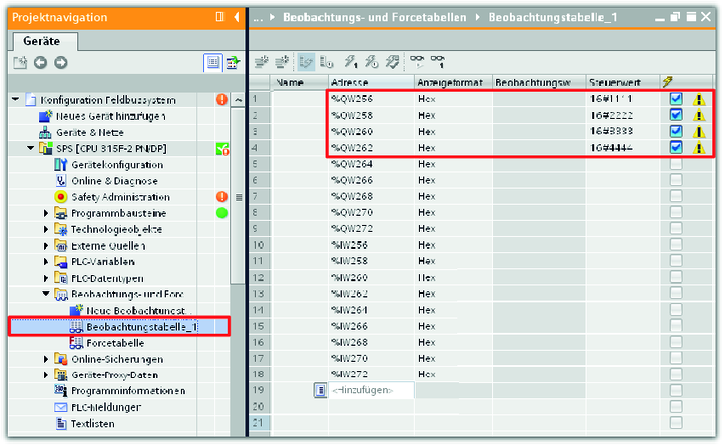
Task: Click the navigate back arrow in Projektnavigation
Action: click(x=40, y=62)
